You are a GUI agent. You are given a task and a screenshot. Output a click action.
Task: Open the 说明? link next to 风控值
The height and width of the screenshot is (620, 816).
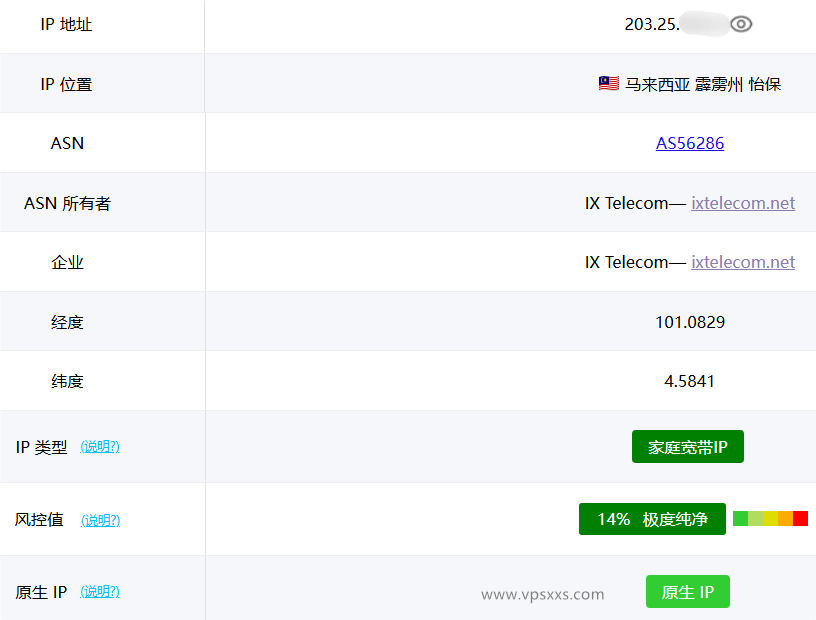[x=100, y=520]
